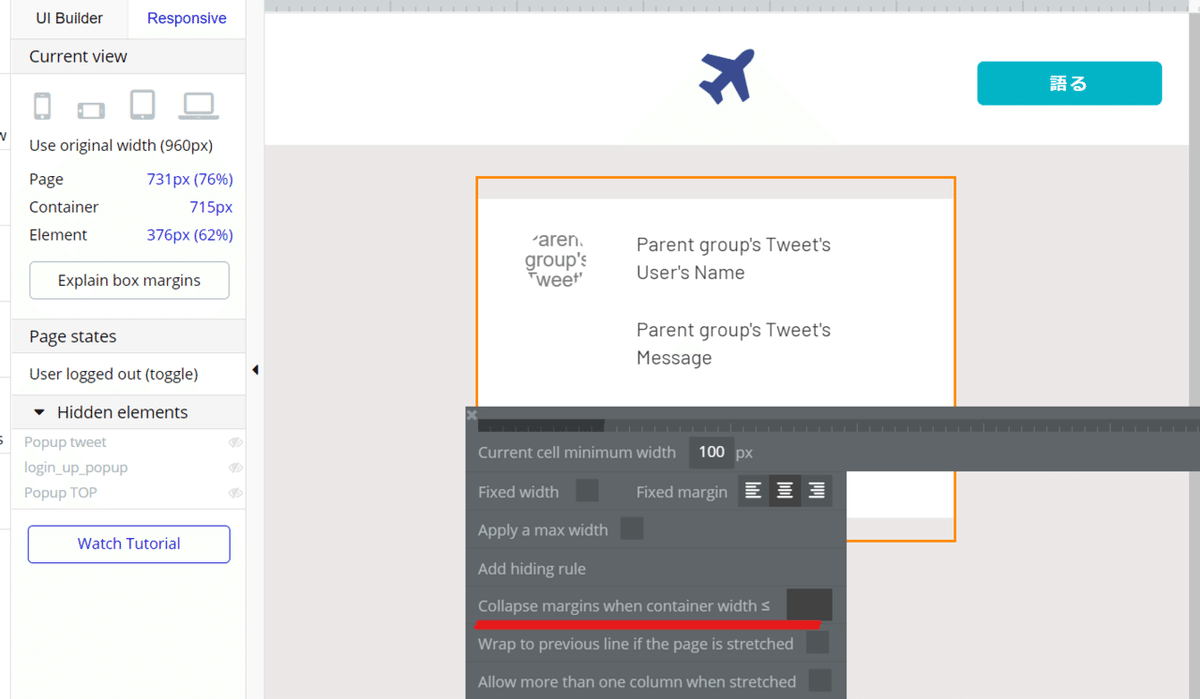The image size is (1200, 699).
Task: Open the UI Builder tab
Action: click(x=70, y=18)
